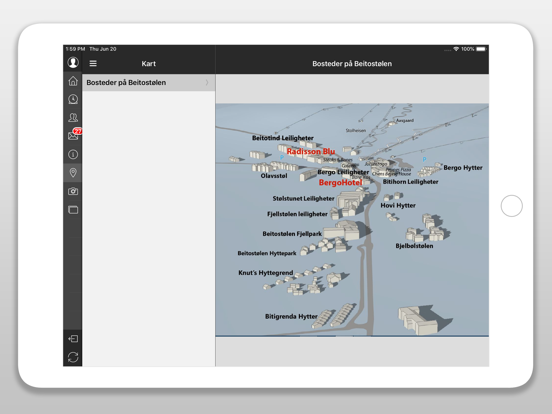Click the Aasgaard label on the map
Screen dimensions: 552x414
(x=405, y=120)
